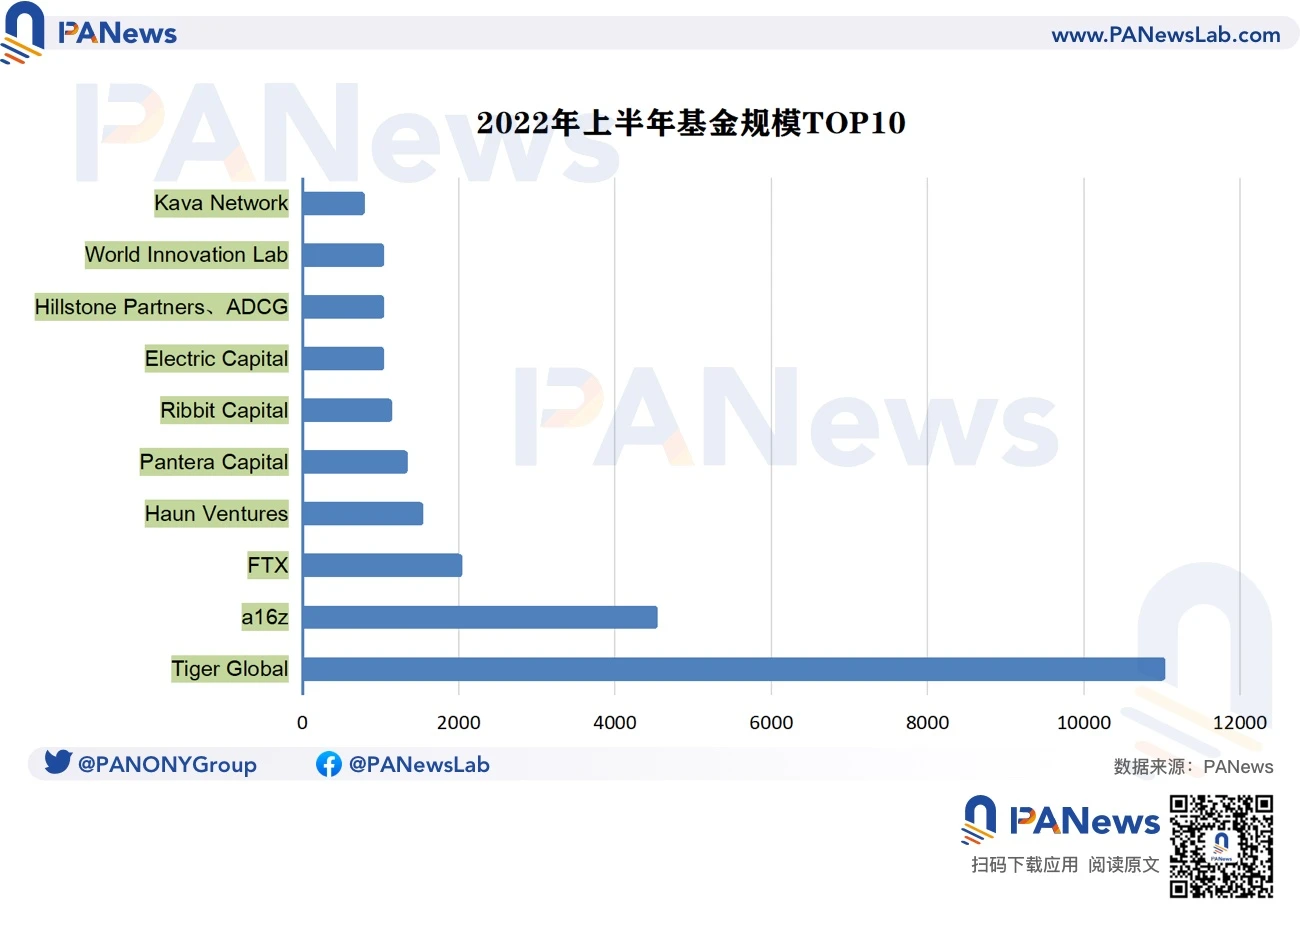Select the Tiger Global bar
This screenshot has width=1300, height=928.
(x=734, y=669)
